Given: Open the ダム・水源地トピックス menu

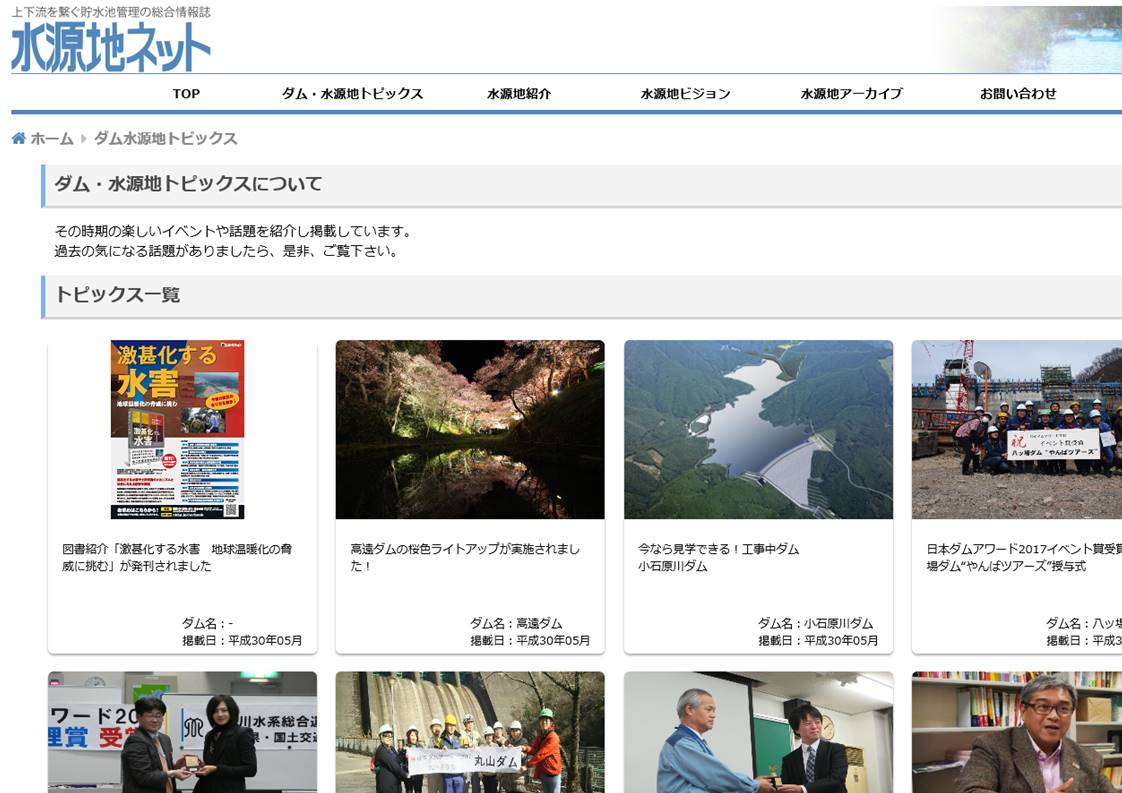Looking at the screenshot, I should (x=352, y=94).
